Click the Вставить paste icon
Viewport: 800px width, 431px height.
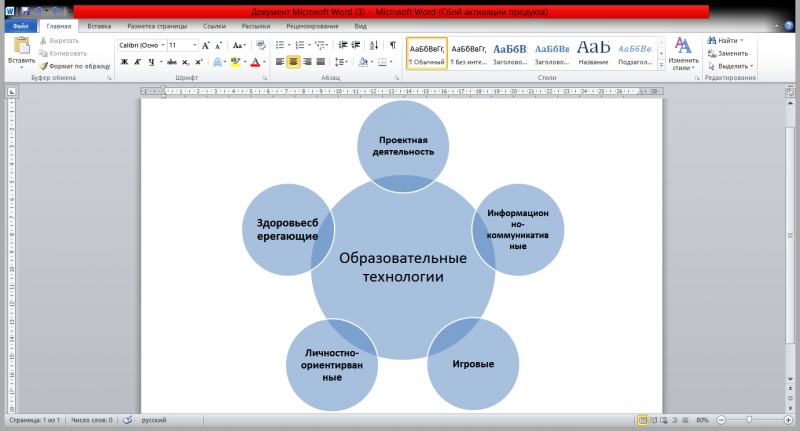tap(21, 46)
